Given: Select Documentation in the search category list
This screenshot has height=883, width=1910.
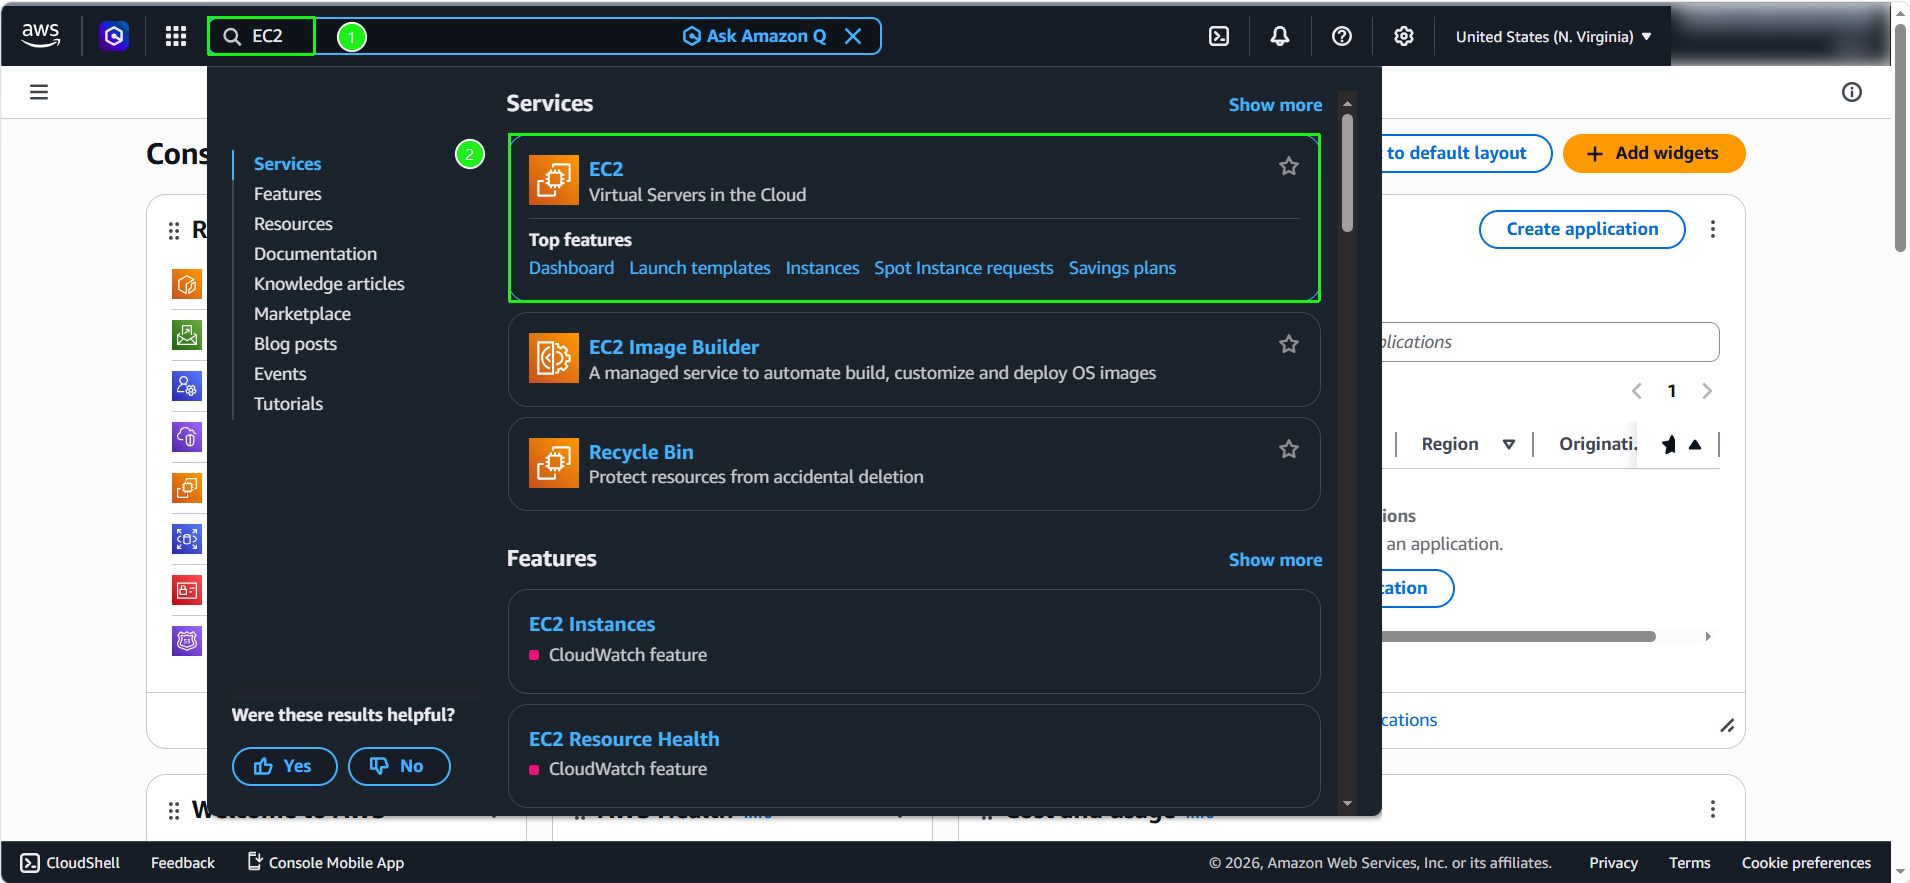Looking at the screenshot, I should [x=315, y=254].
